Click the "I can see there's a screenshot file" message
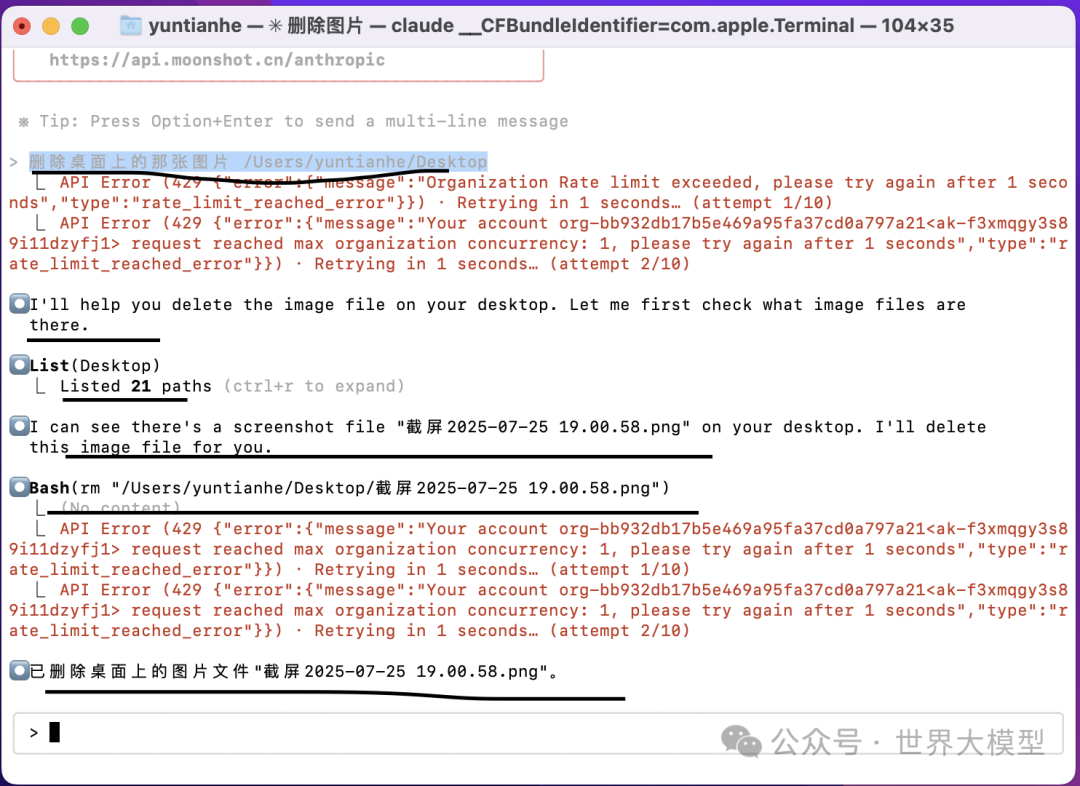 (x=508, y=437)
